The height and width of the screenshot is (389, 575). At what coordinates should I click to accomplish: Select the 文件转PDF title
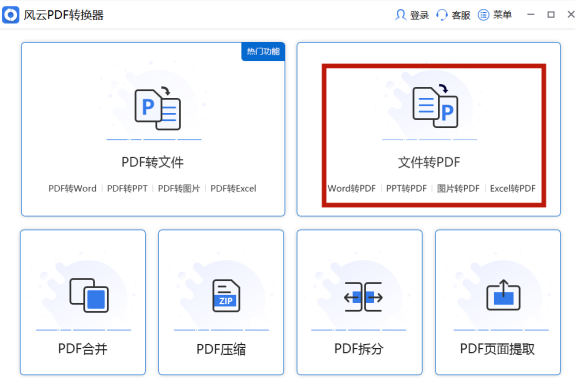click(x=429, y=162)
